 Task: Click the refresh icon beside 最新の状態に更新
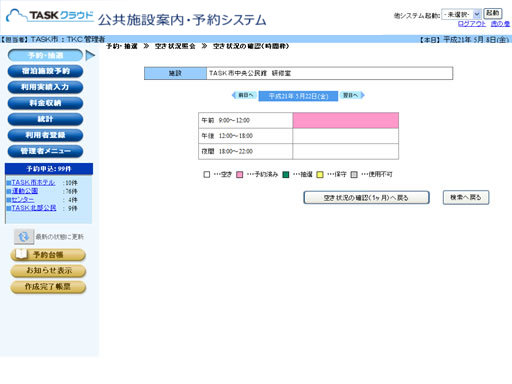pyautogui.click(x=24, y=237)
